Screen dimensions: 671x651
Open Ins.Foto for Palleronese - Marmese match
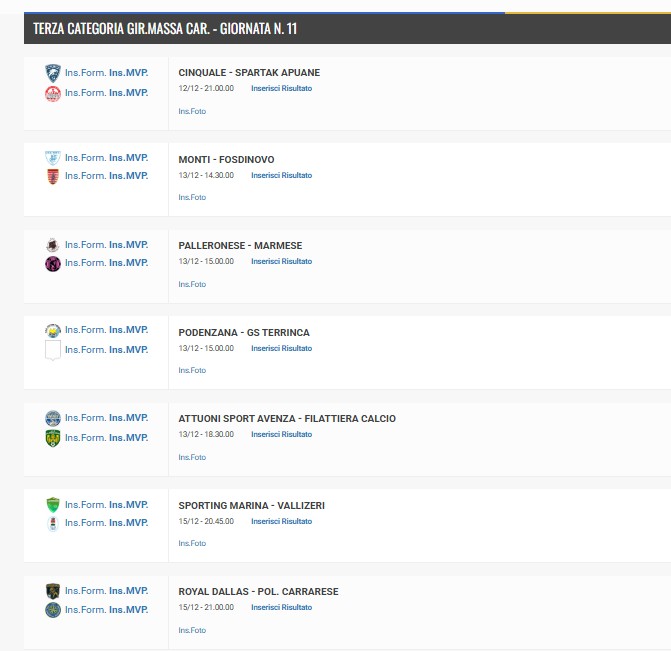coord(192,284)
